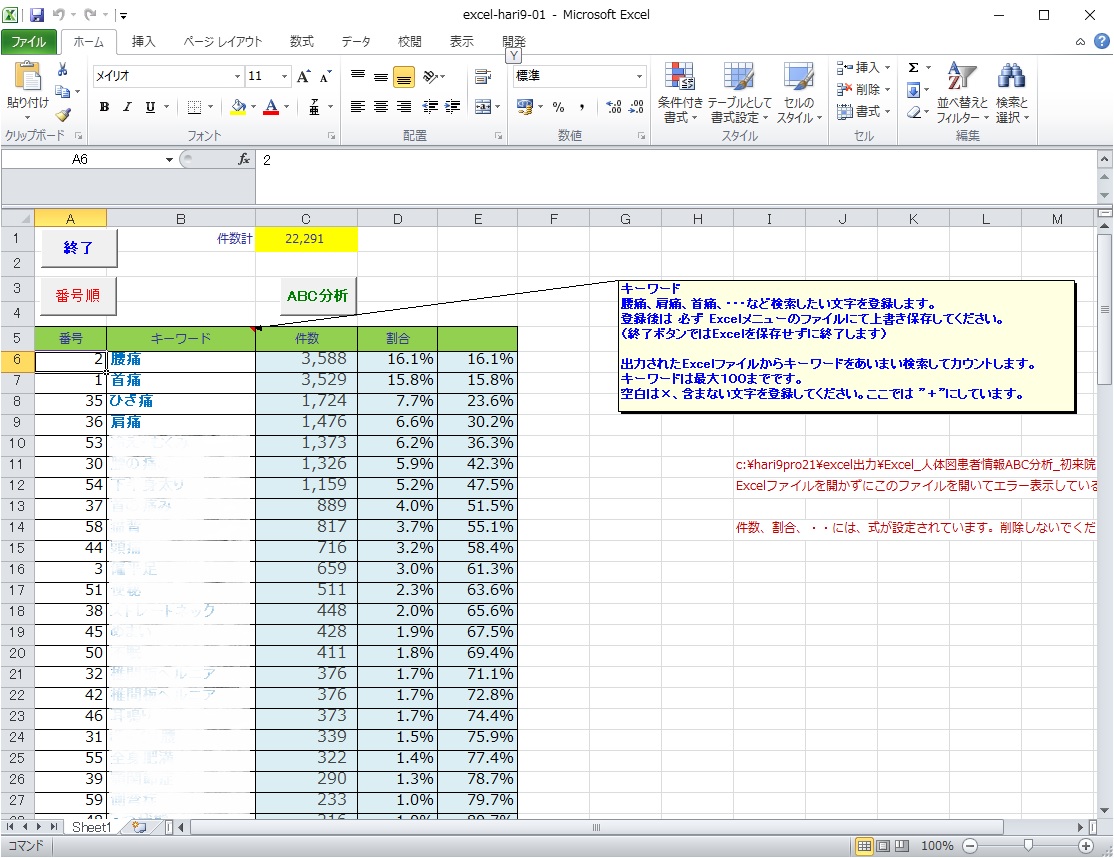Click the Clear eraser icon
Viewport: 1114px width, 858px height.
click(914, 112)
